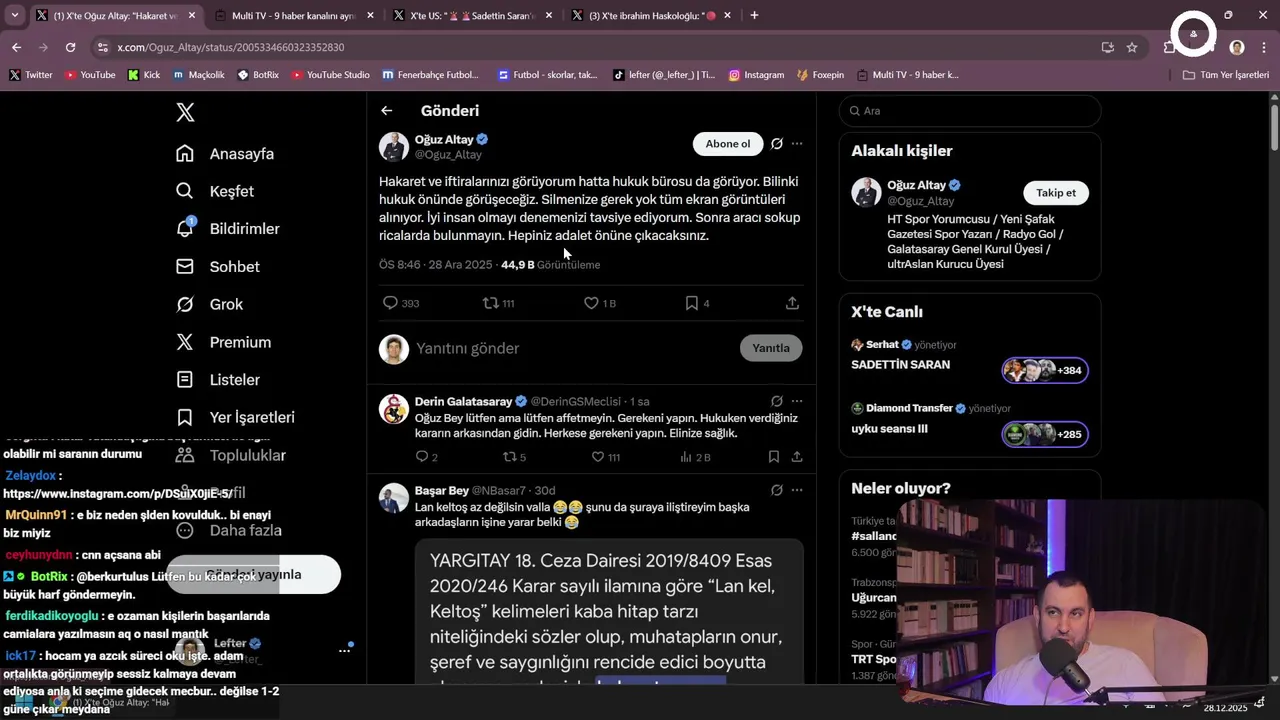Screen dimensions: 1280x720
Task: Go back with the Gönderi arrow
Action: coord(387,111)
